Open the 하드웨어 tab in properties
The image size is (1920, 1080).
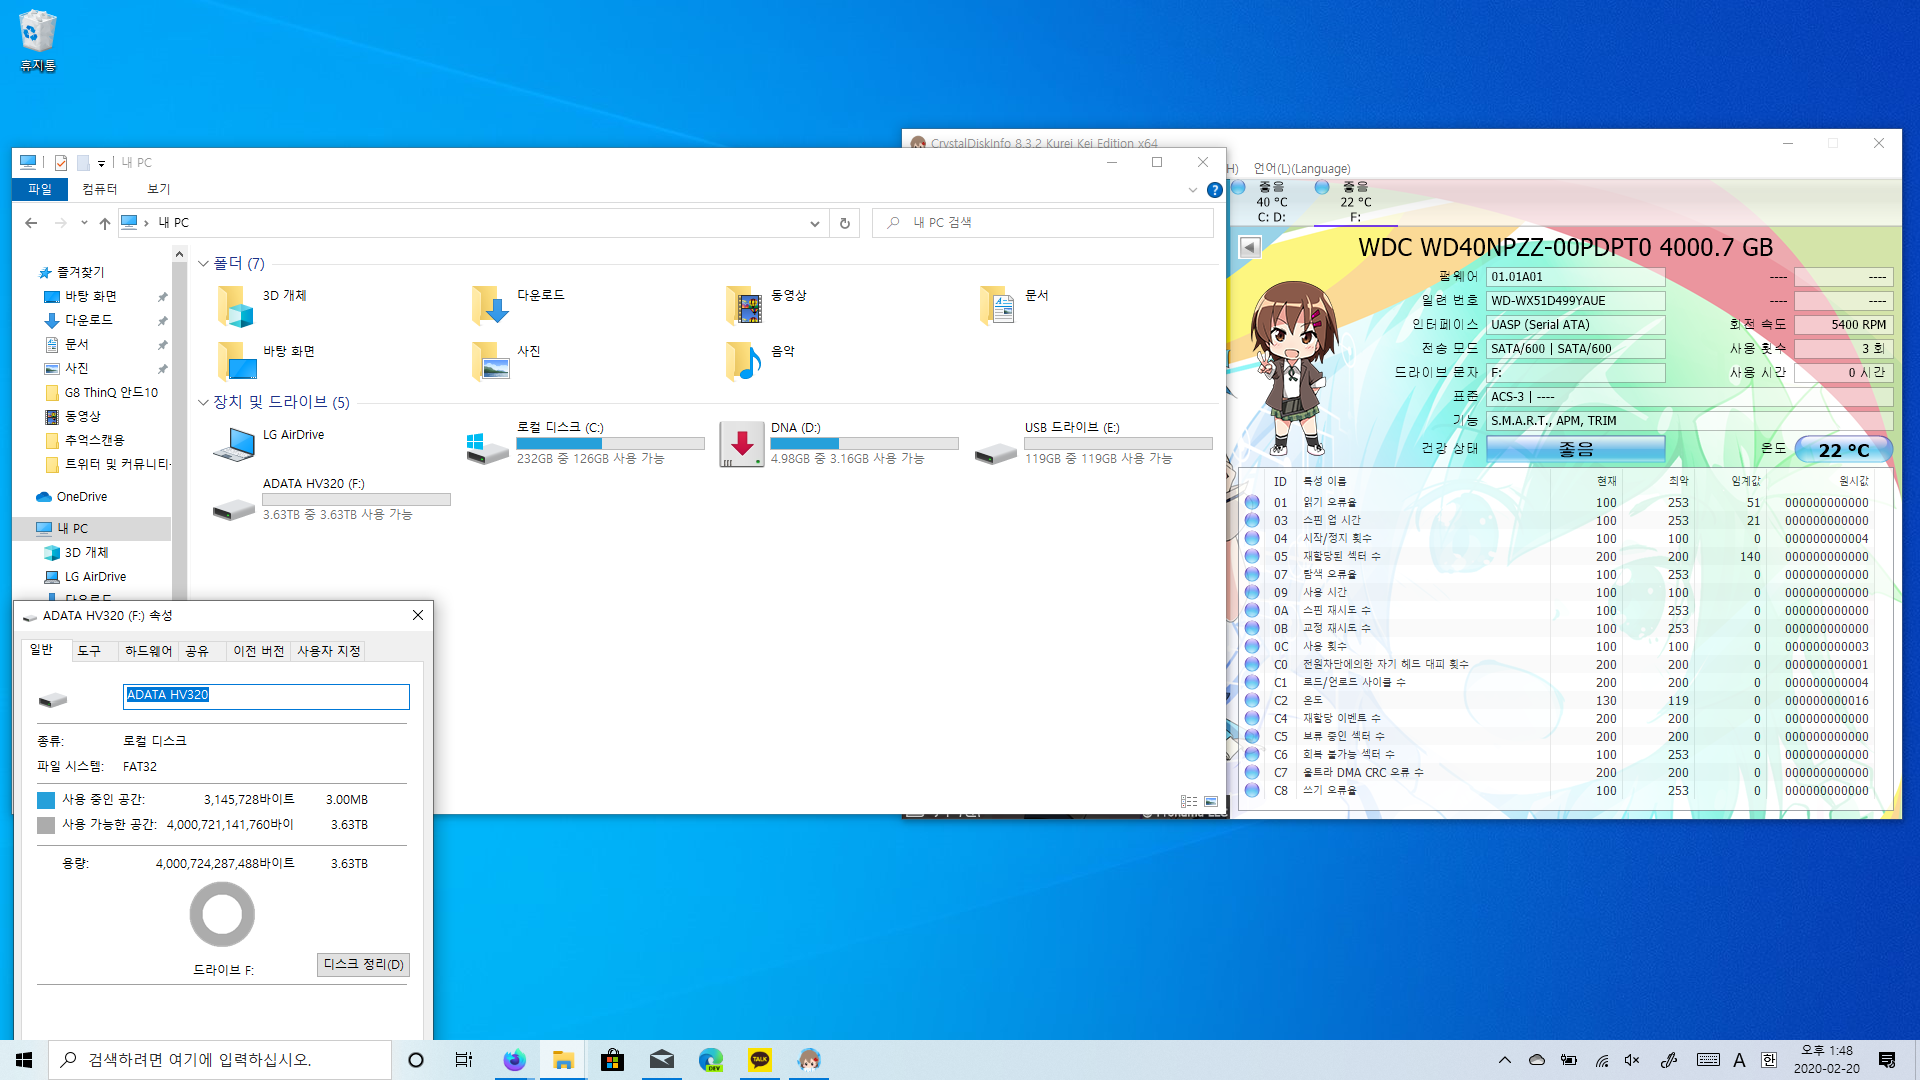click(x=148, y=651)
